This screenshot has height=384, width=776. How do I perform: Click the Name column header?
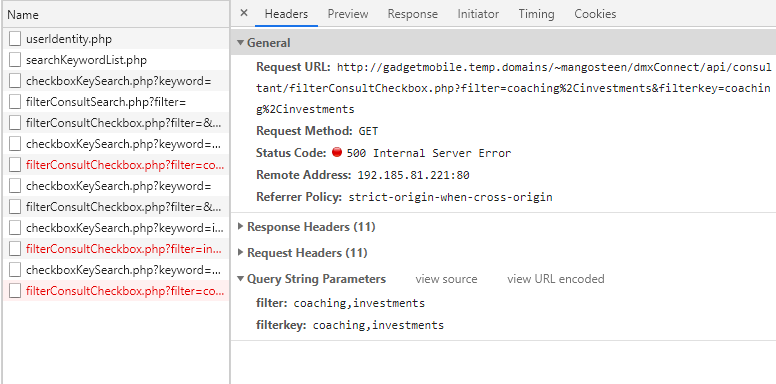tap(116, 15)
